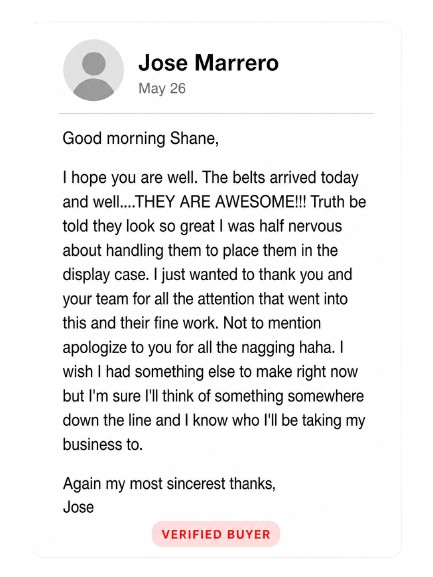Click the 'business to.' closing words
The height and width of the screenshot is (577, 433).
tap(103, 445)
